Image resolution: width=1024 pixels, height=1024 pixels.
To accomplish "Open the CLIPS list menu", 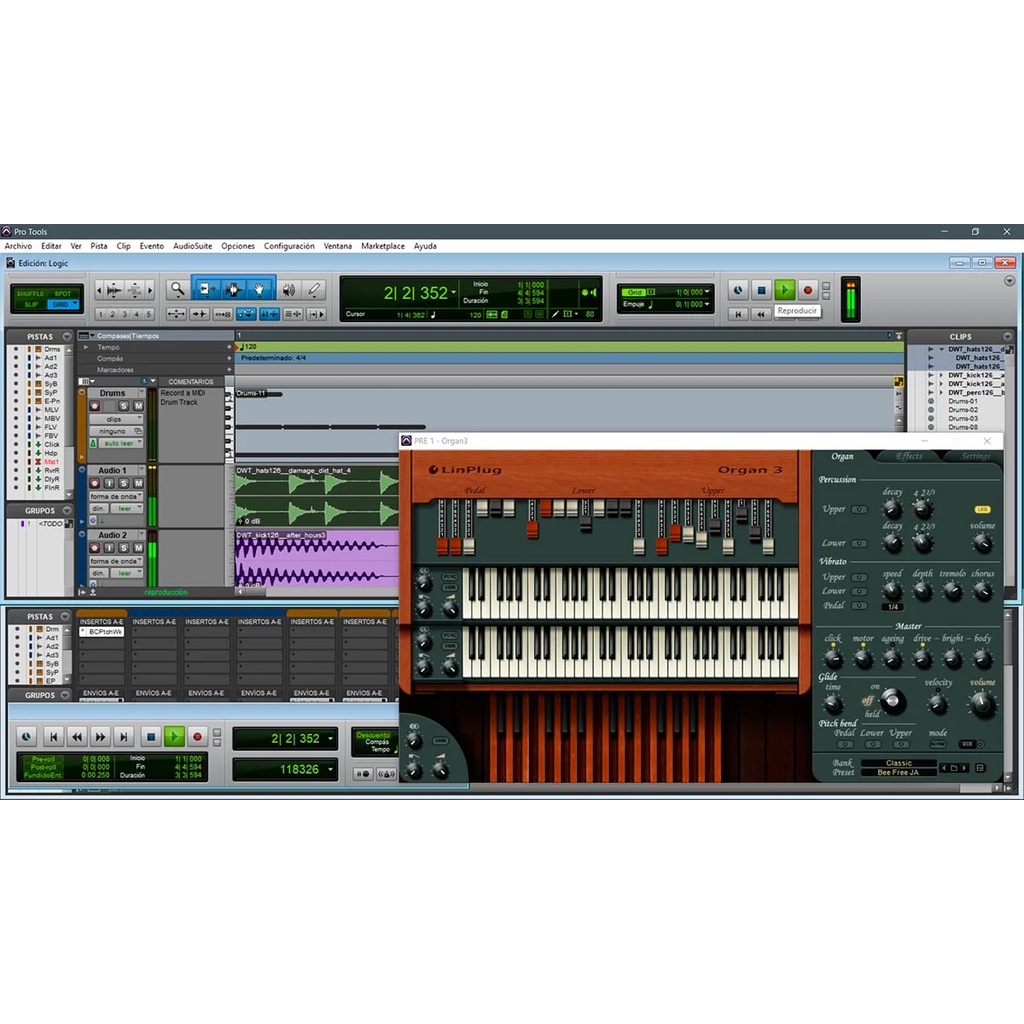I will [1009, 336].
